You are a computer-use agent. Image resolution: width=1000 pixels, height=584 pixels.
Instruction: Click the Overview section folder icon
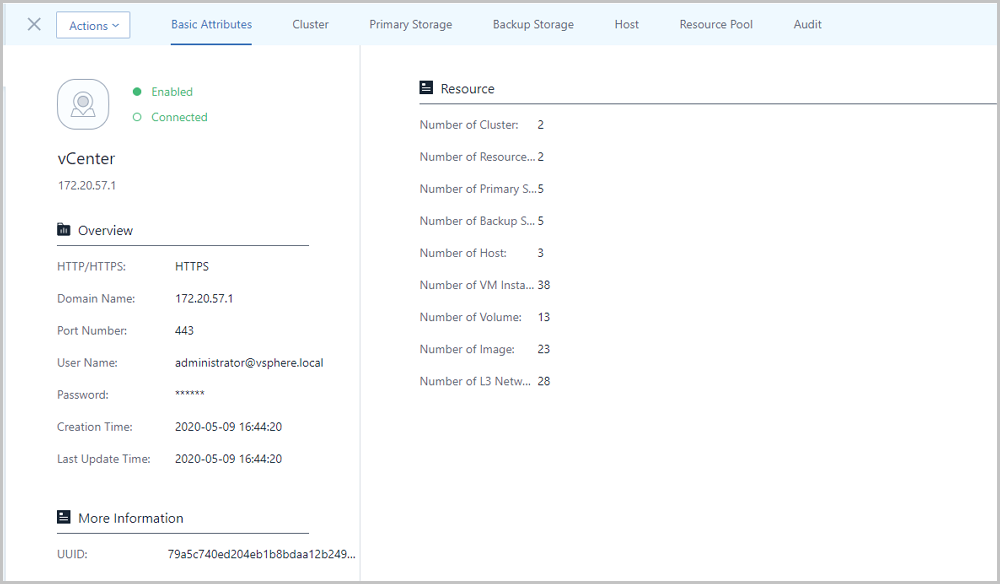[64, 230]
